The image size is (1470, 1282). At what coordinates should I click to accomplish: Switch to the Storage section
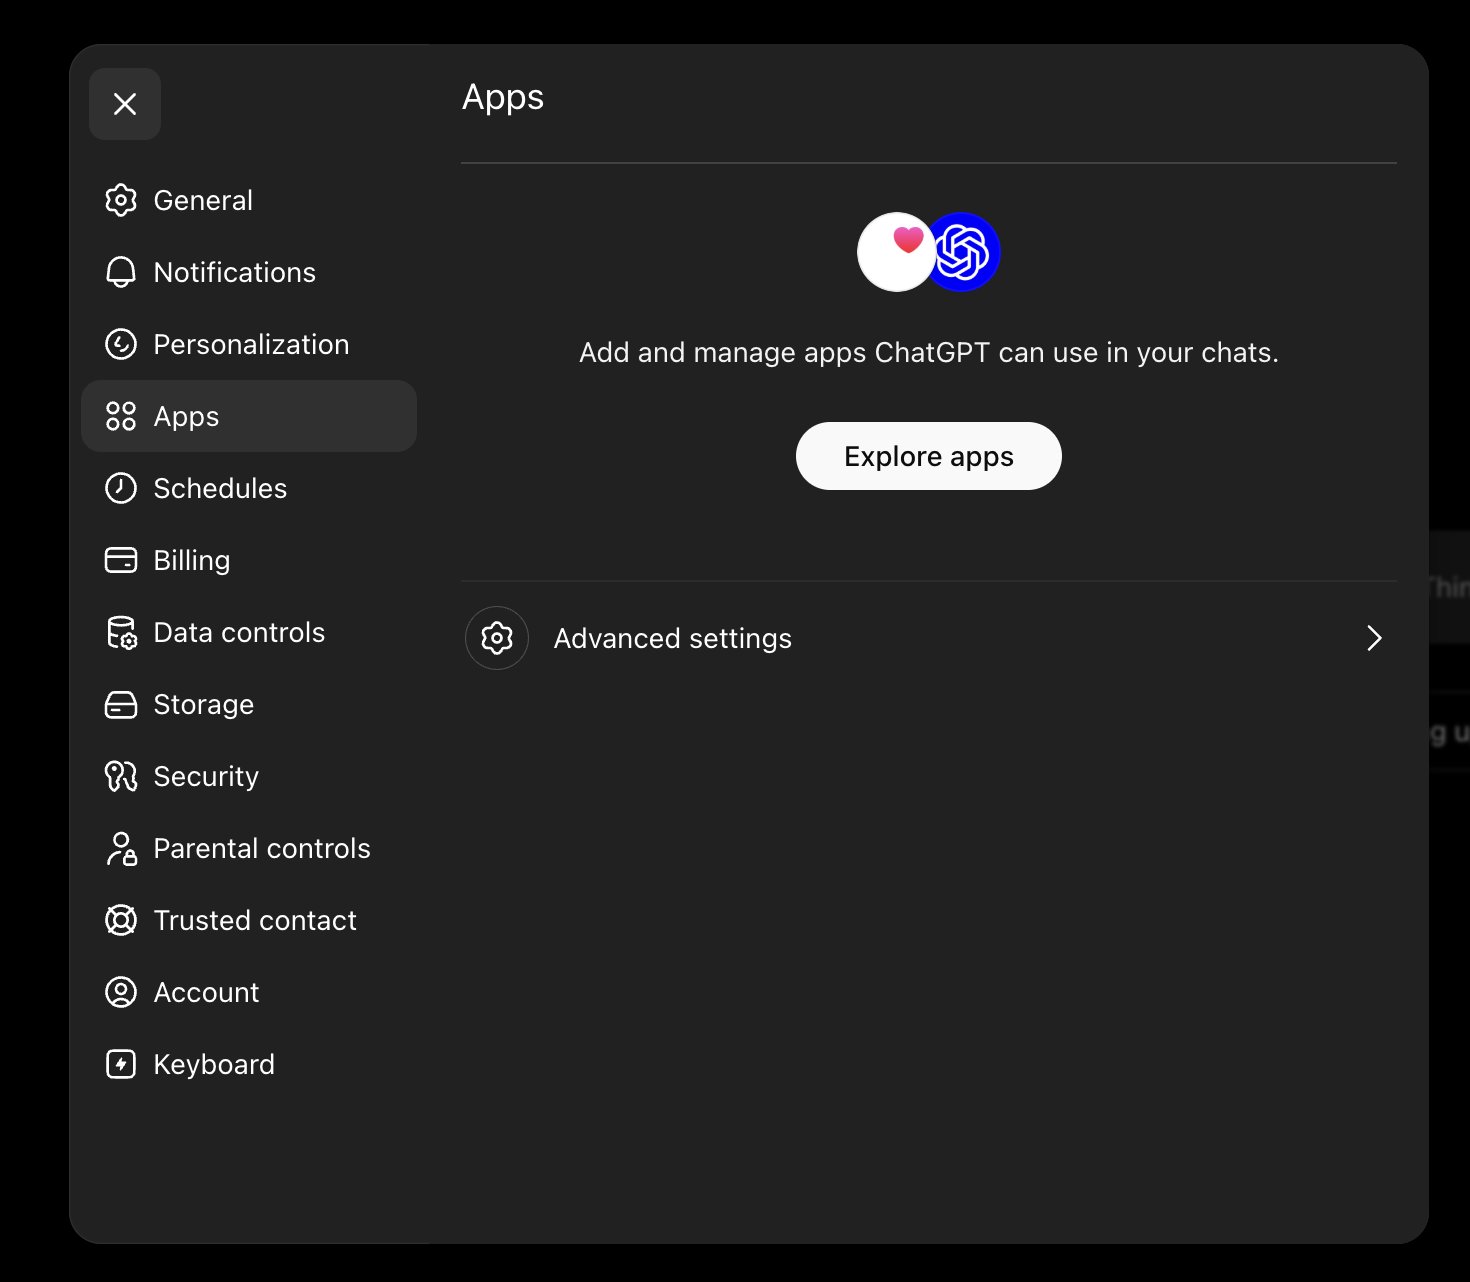(x=249, y=704)
